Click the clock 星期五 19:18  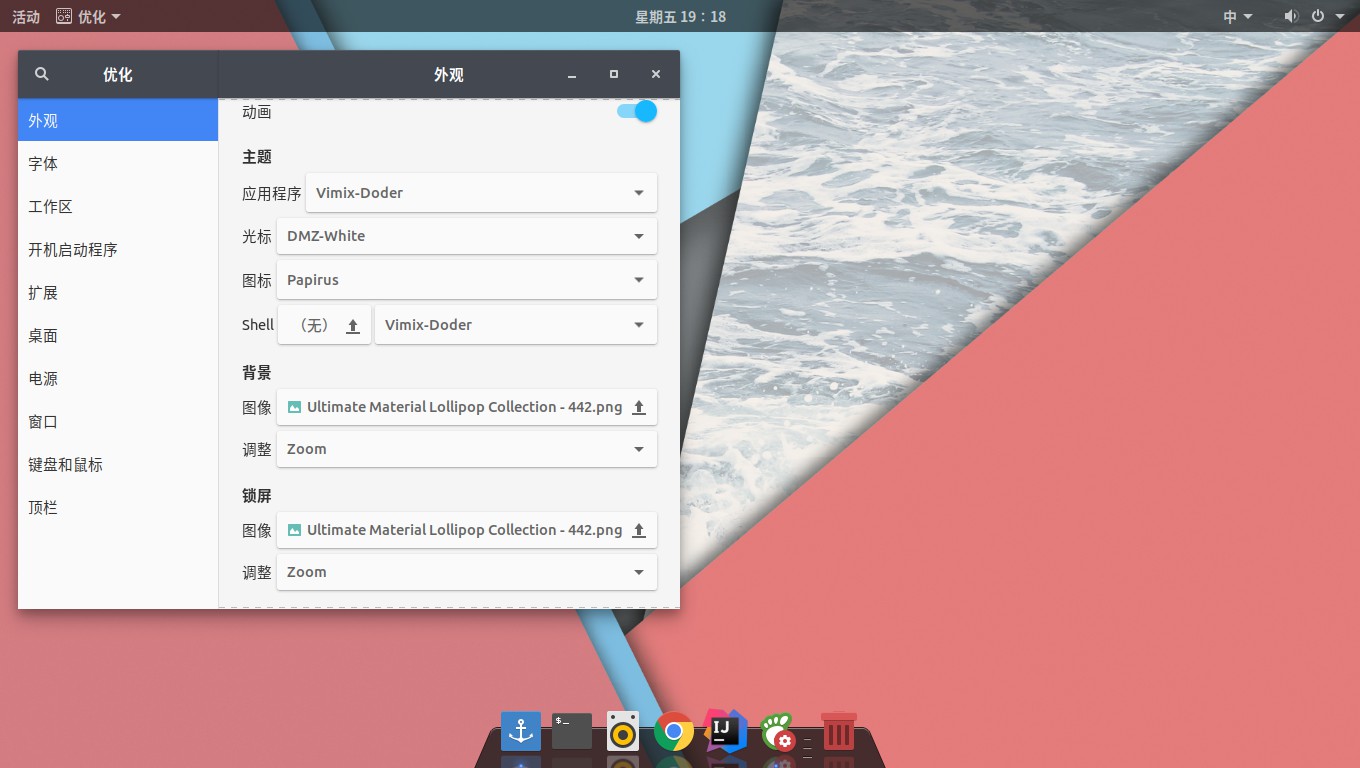(680, 17)
